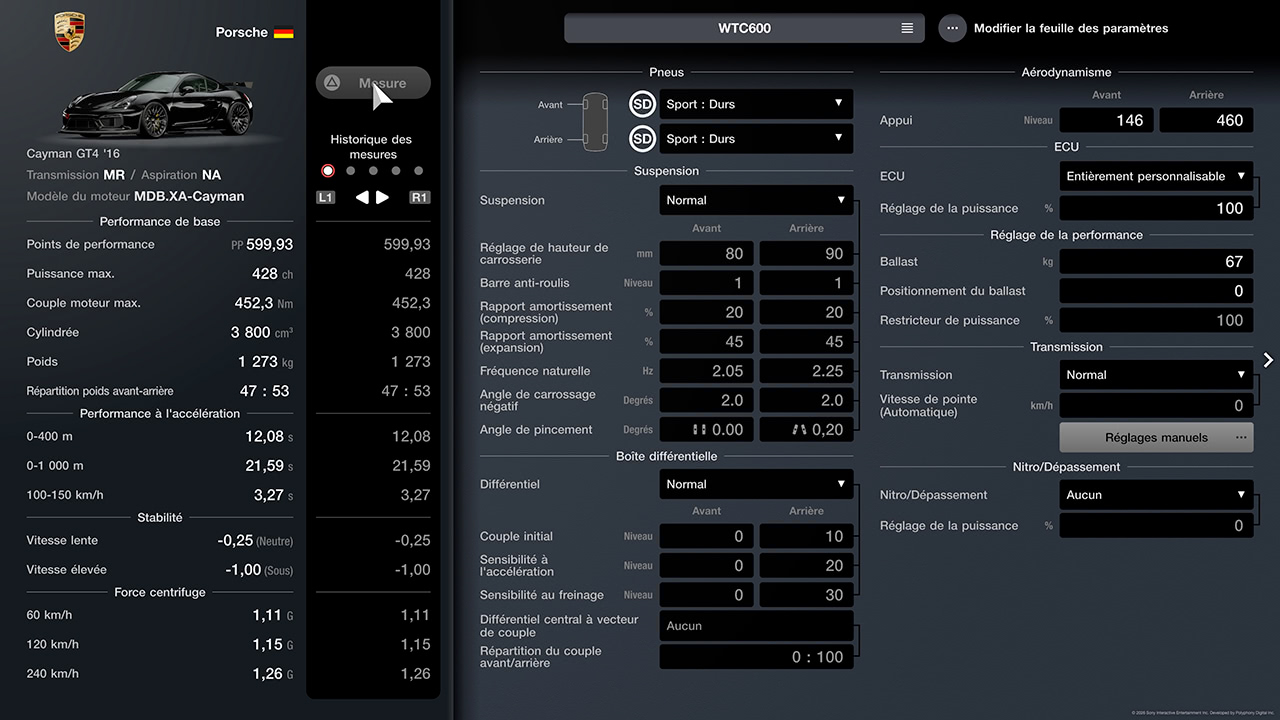Adjust the front Appui downforce value
The width and height of the screenshot is (1280, 720).
(1106, 120)
